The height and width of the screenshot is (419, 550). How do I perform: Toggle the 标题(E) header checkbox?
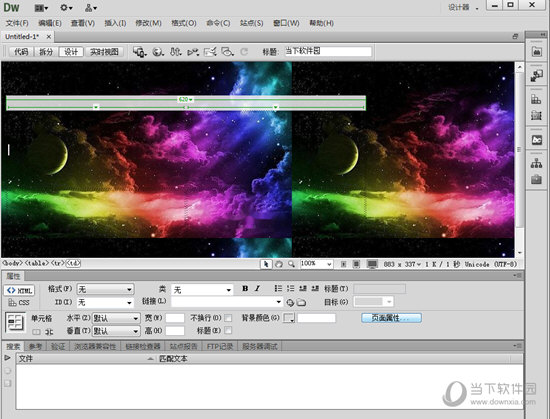click(228, 330)
